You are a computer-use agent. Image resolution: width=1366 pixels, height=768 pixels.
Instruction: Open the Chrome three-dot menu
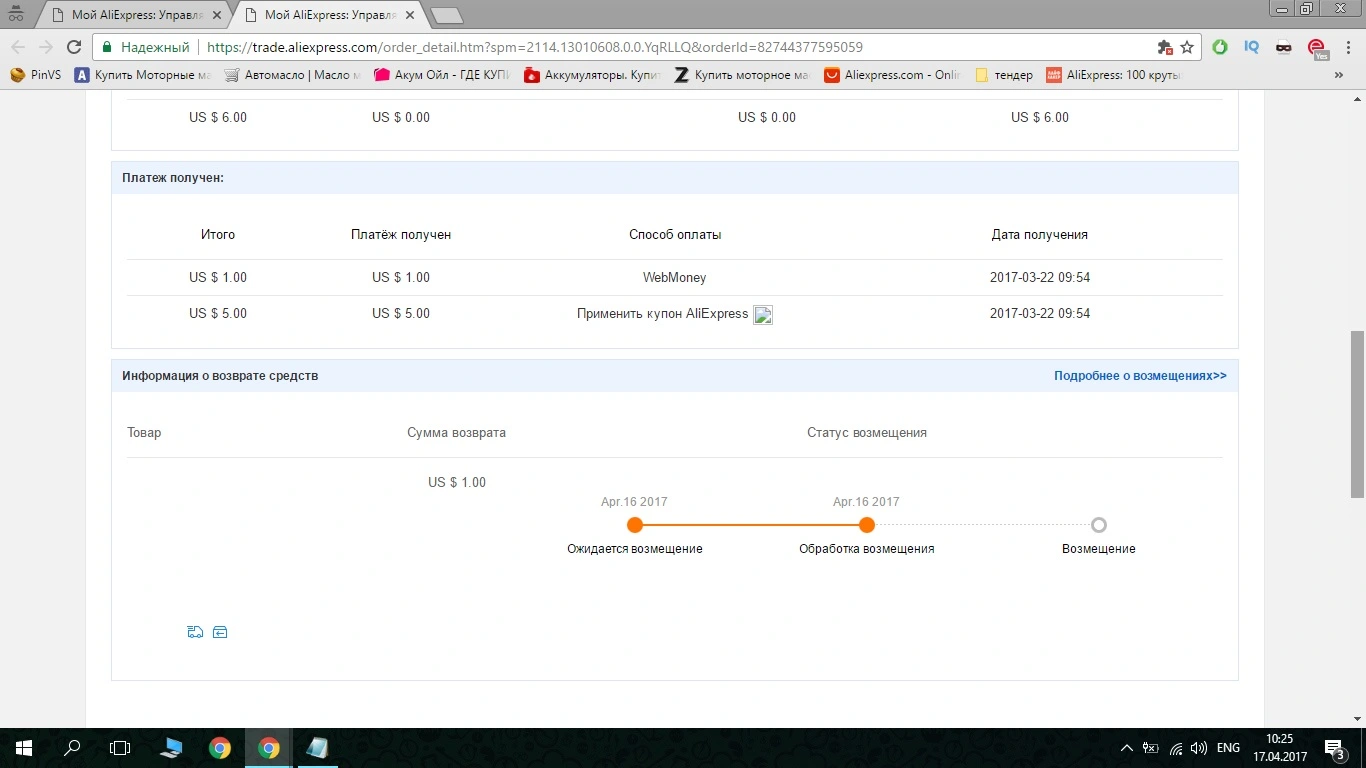coord(1347,47)
